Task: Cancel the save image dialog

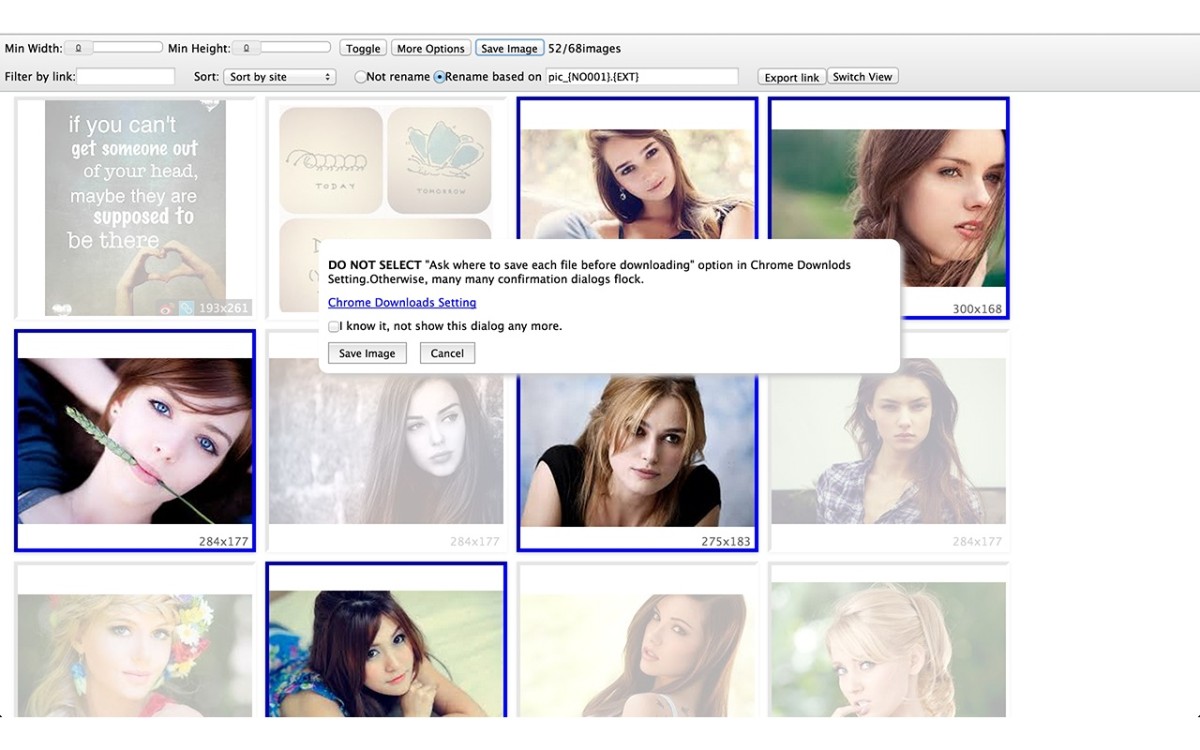Action: 447,353
